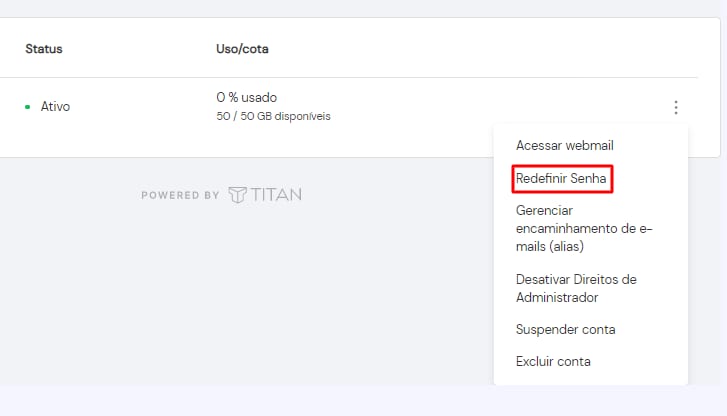Choose Gerenciar encaminhamento de e-mails (alias)
Screen dimensions: 727x416
click(583, 228)
